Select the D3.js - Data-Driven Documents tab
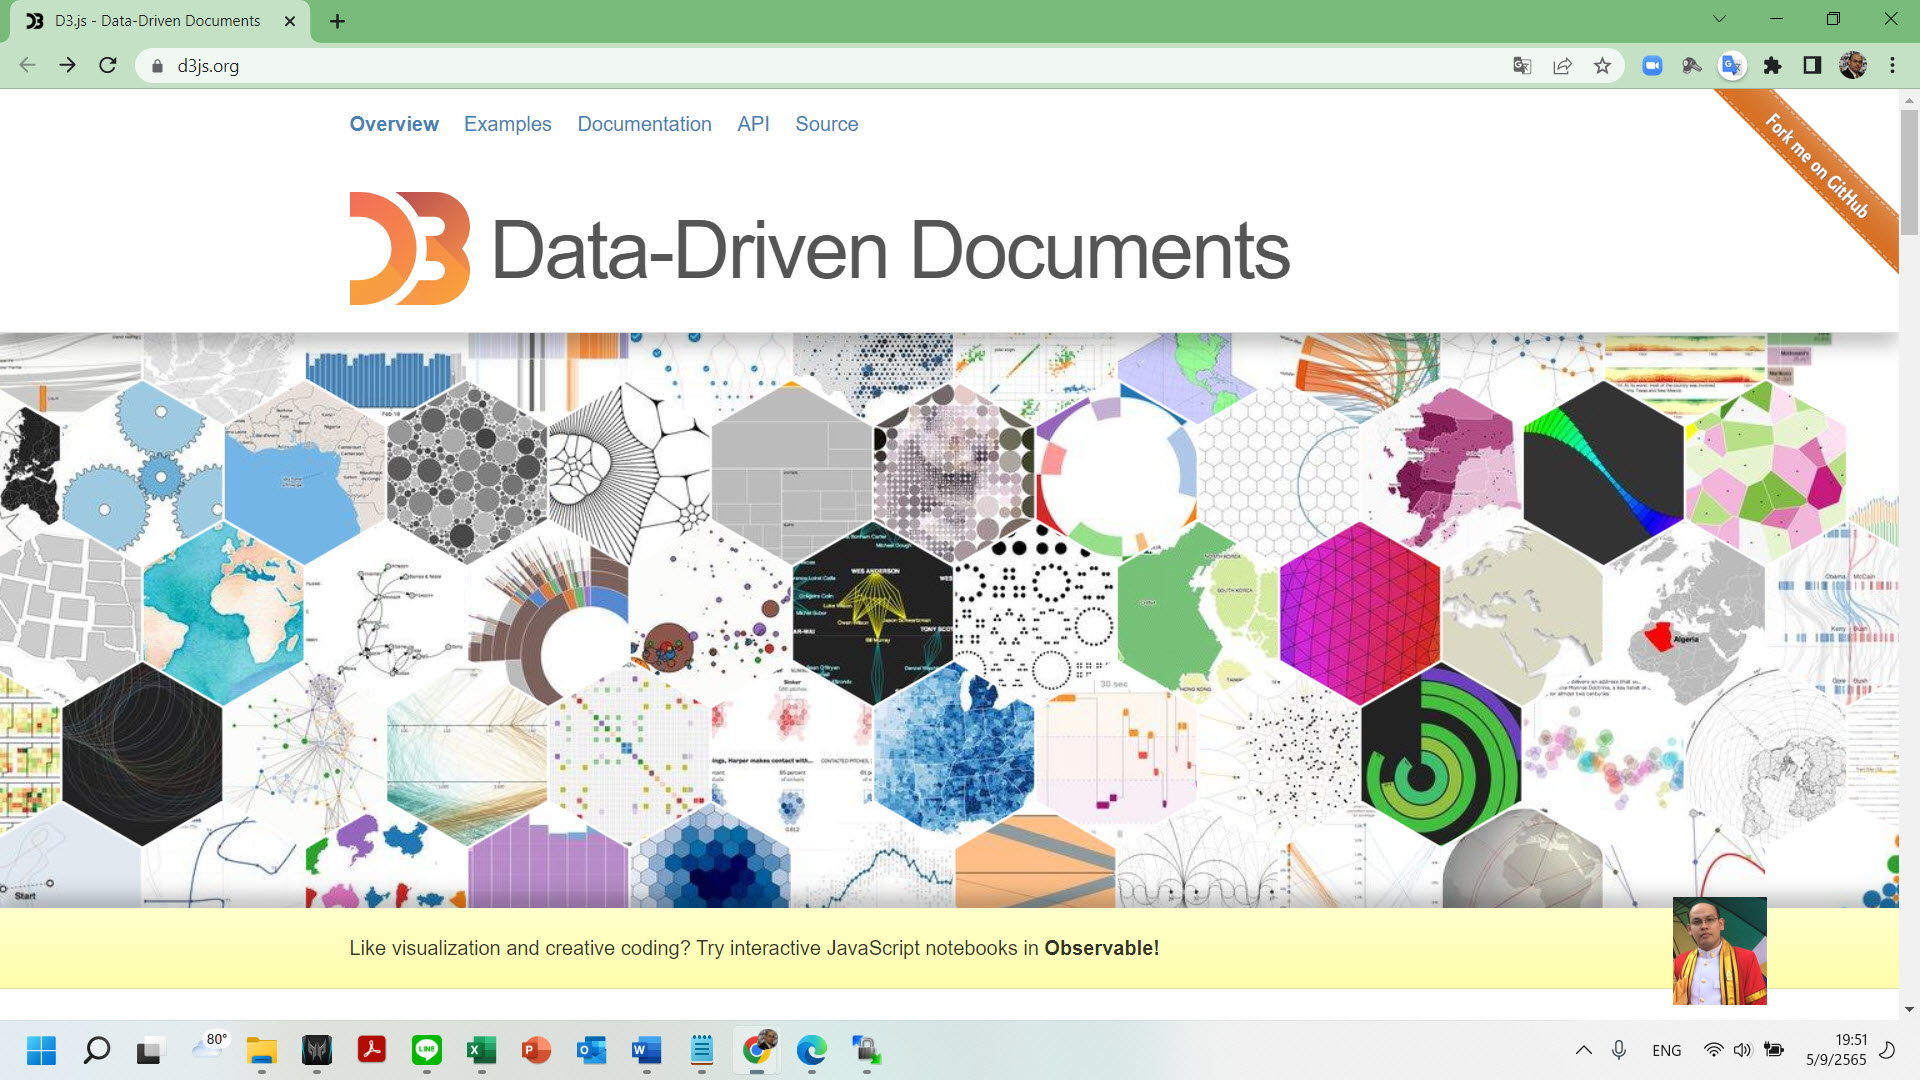Image resolution: width=1920 pixels, height=1080 pixels. (x=160, y=21)
